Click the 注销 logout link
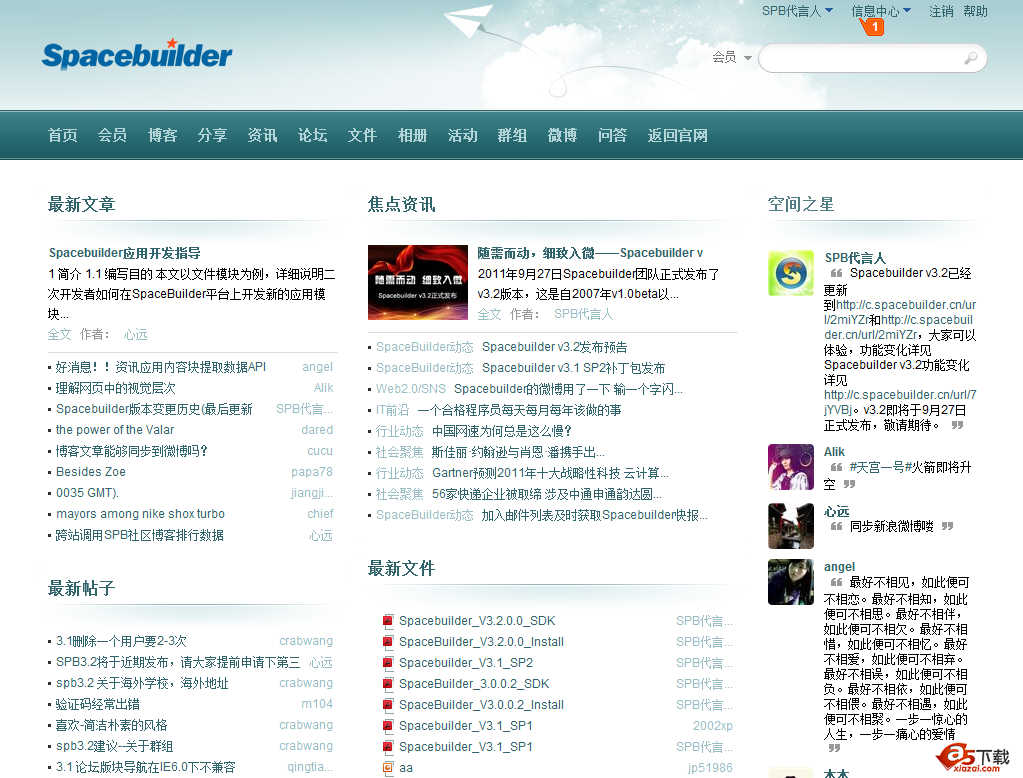This screenshot has width=1023, height=778. tap(941, 11)
